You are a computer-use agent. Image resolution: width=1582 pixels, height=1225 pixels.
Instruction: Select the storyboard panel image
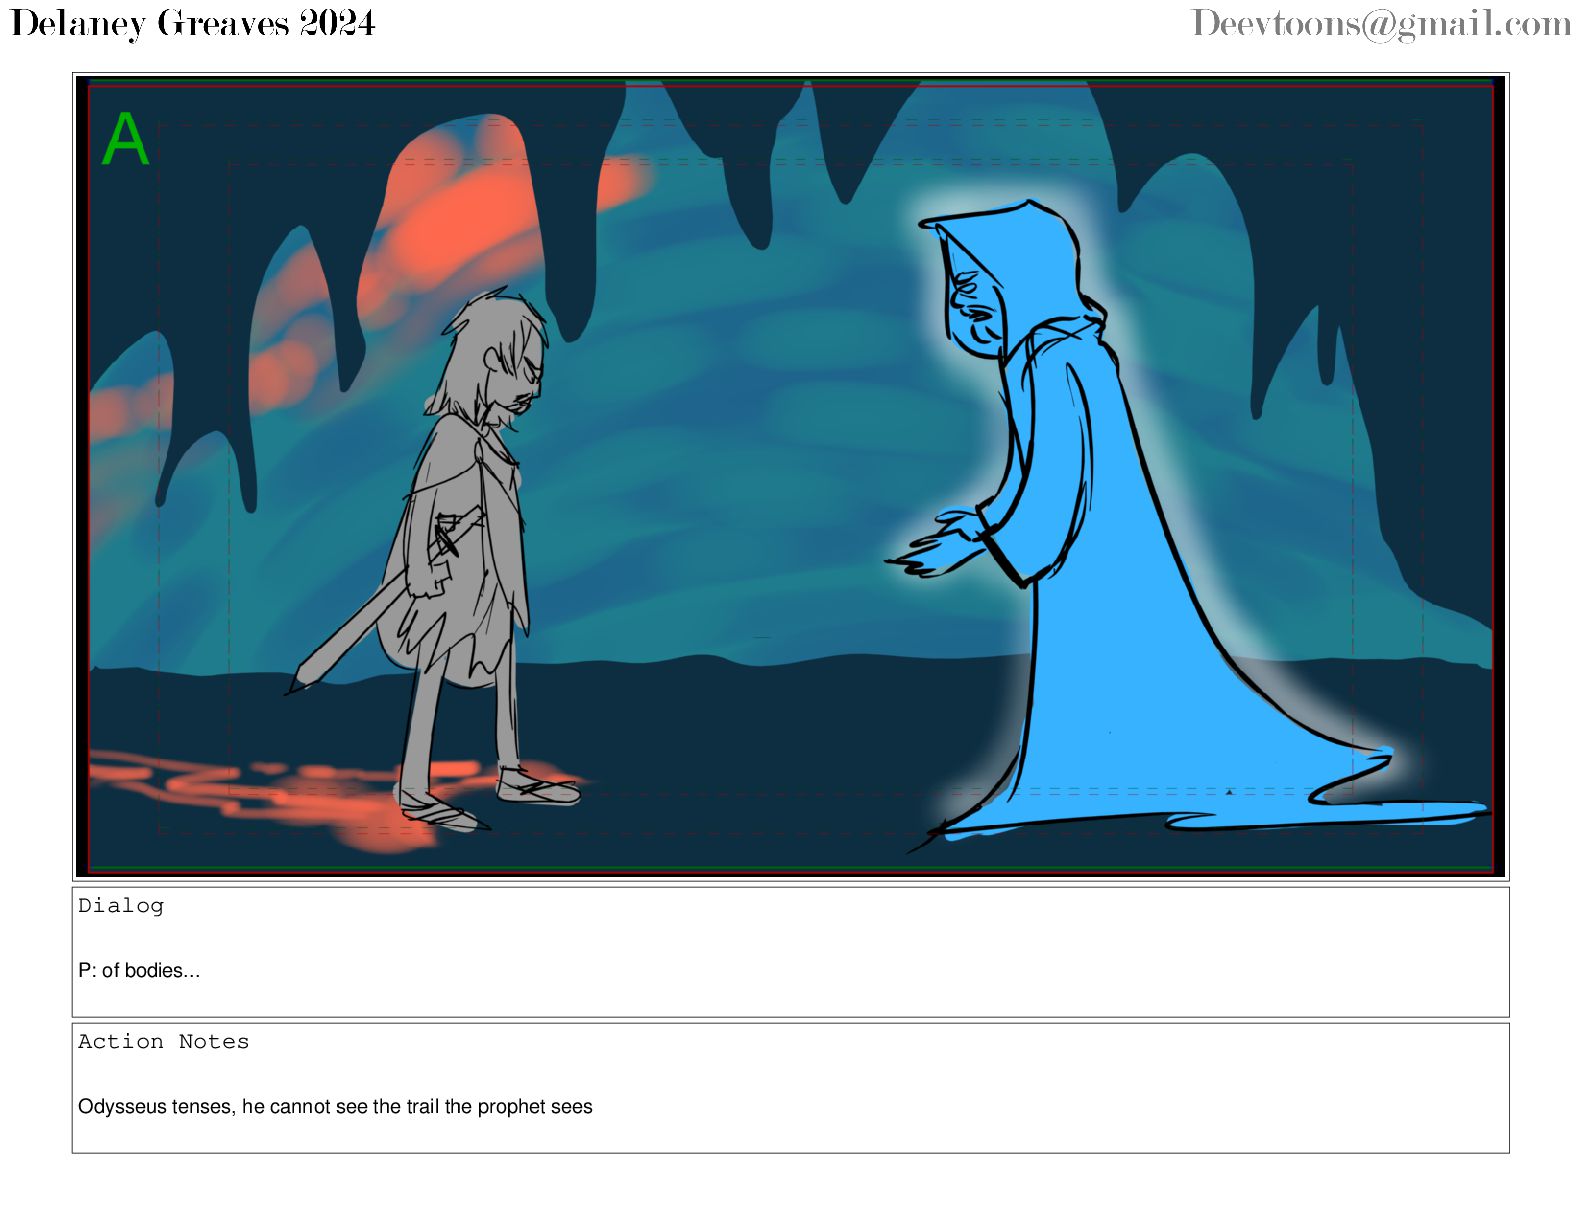click(790, 476)
